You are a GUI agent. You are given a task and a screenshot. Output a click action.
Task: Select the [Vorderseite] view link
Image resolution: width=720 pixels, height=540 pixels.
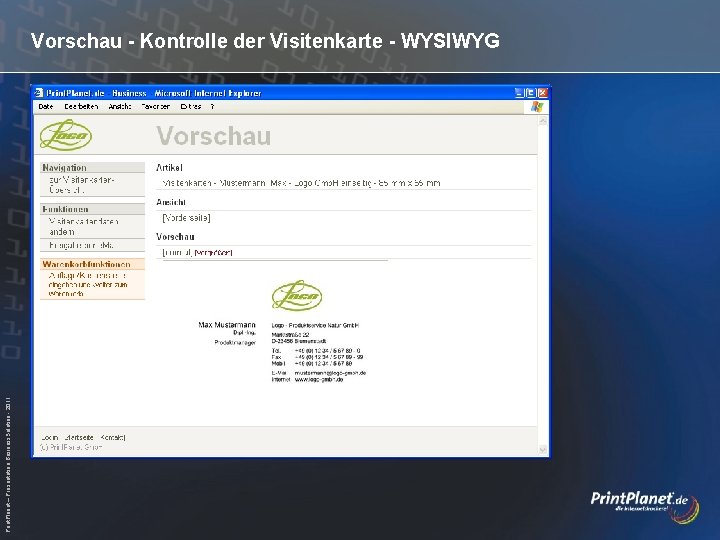[186, 218]
